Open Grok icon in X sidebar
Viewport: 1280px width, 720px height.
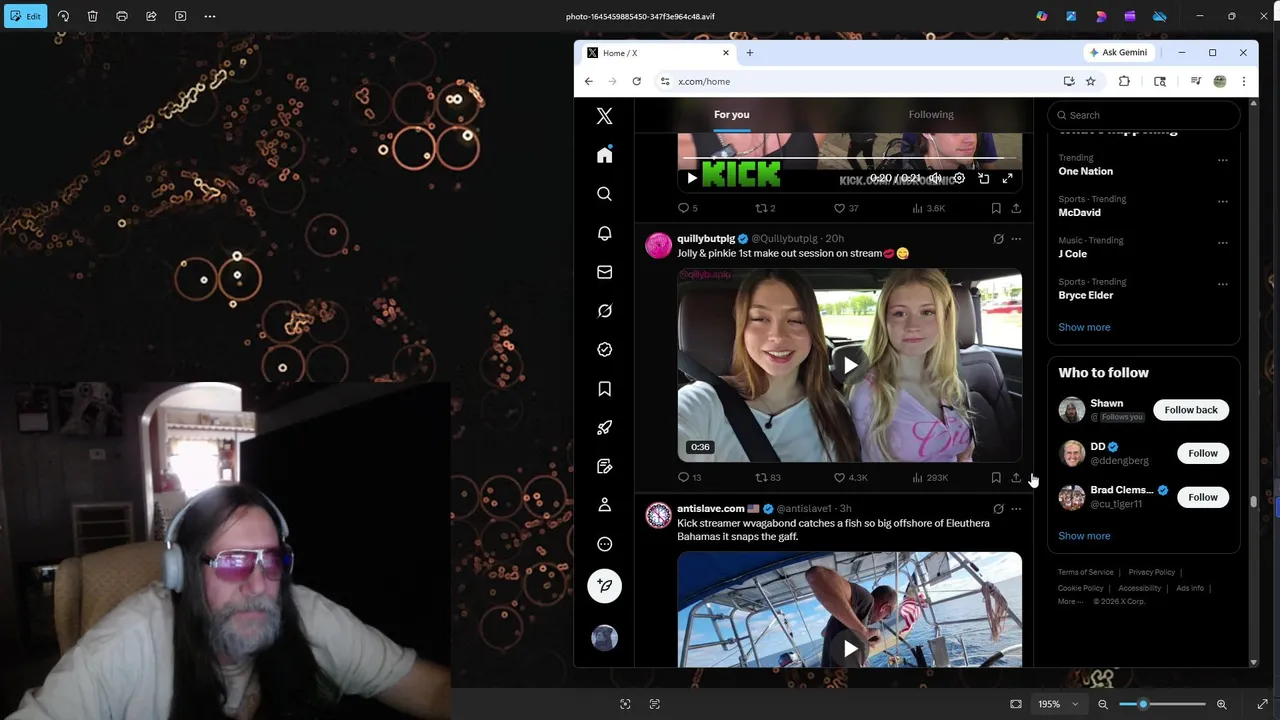click(x=604, y=311)
